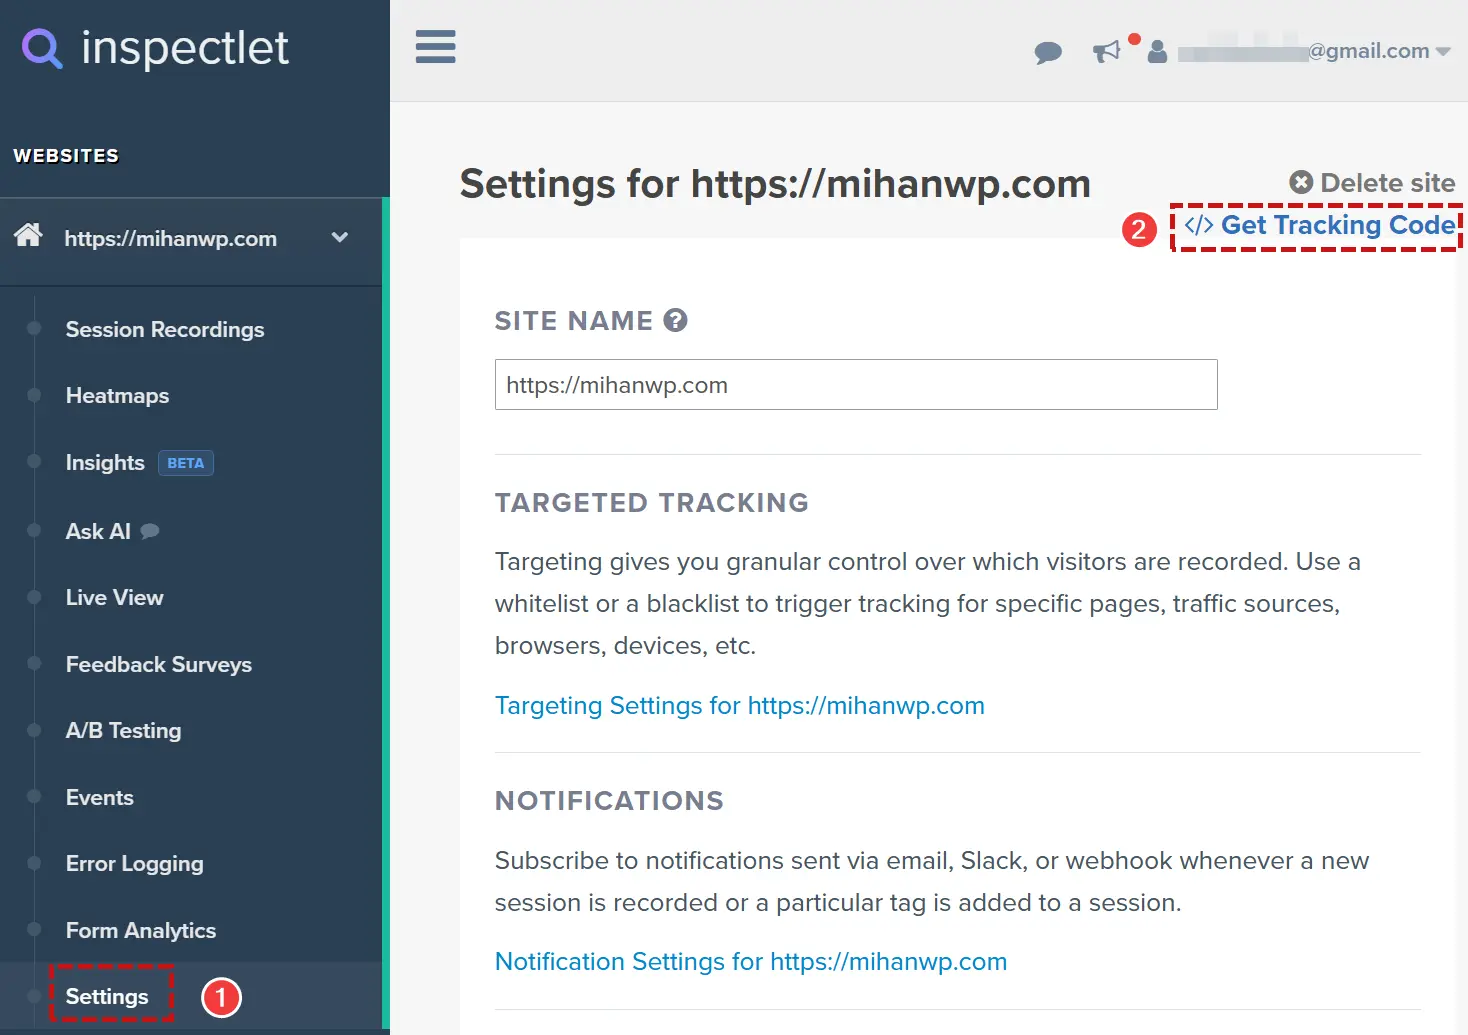Select Settings in the sidebar
This screenshot has width=1468, height=1035.
[107, 997]
